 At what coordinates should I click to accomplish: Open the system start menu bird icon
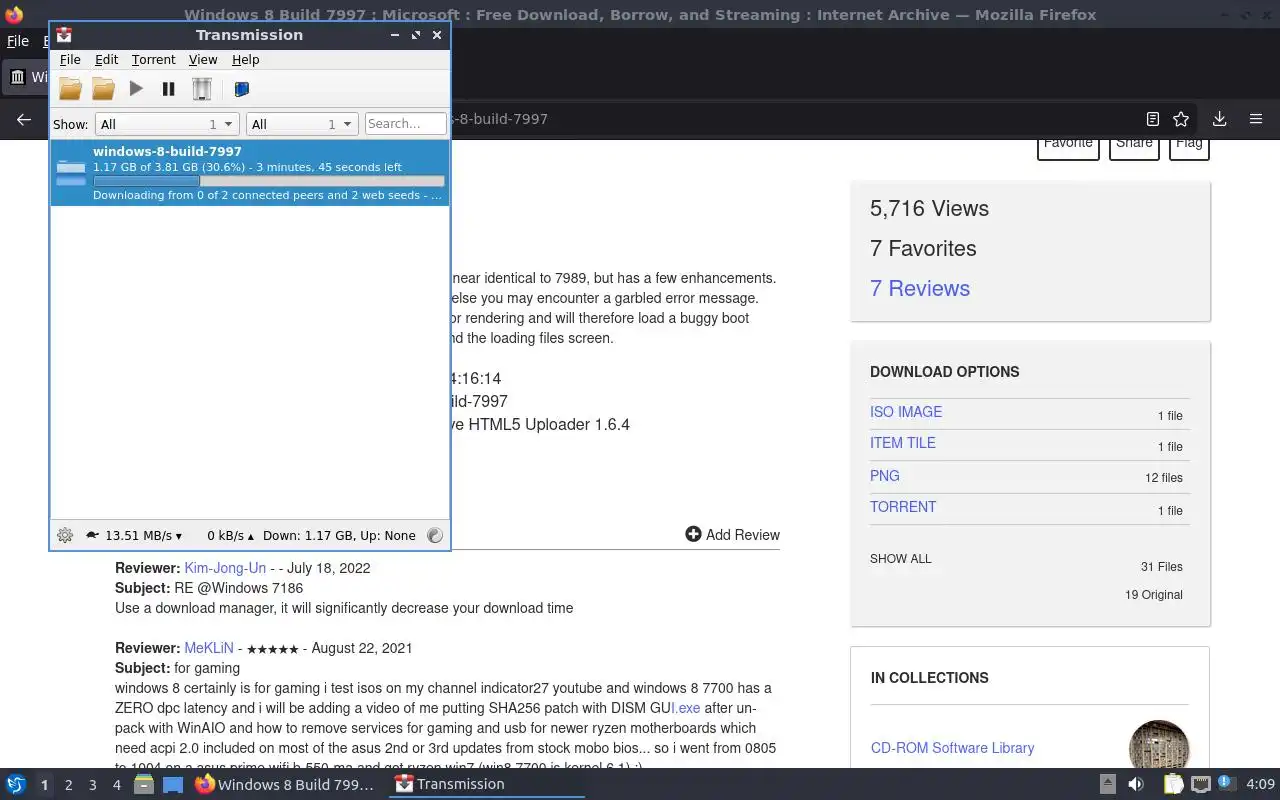(x=15, y=784)
